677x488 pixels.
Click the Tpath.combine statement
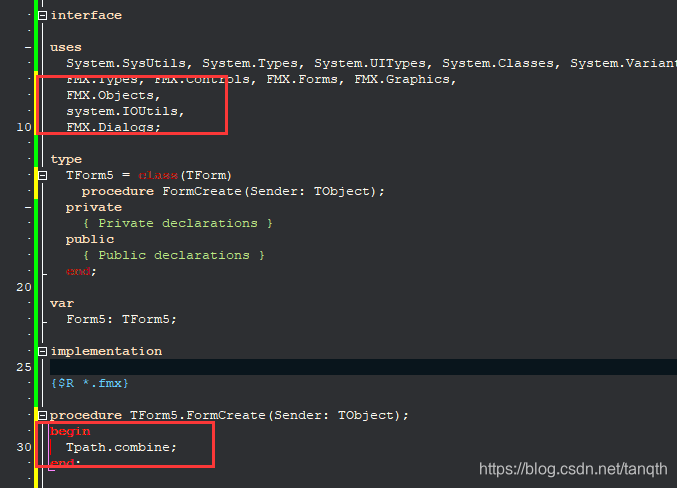[121, 447]
